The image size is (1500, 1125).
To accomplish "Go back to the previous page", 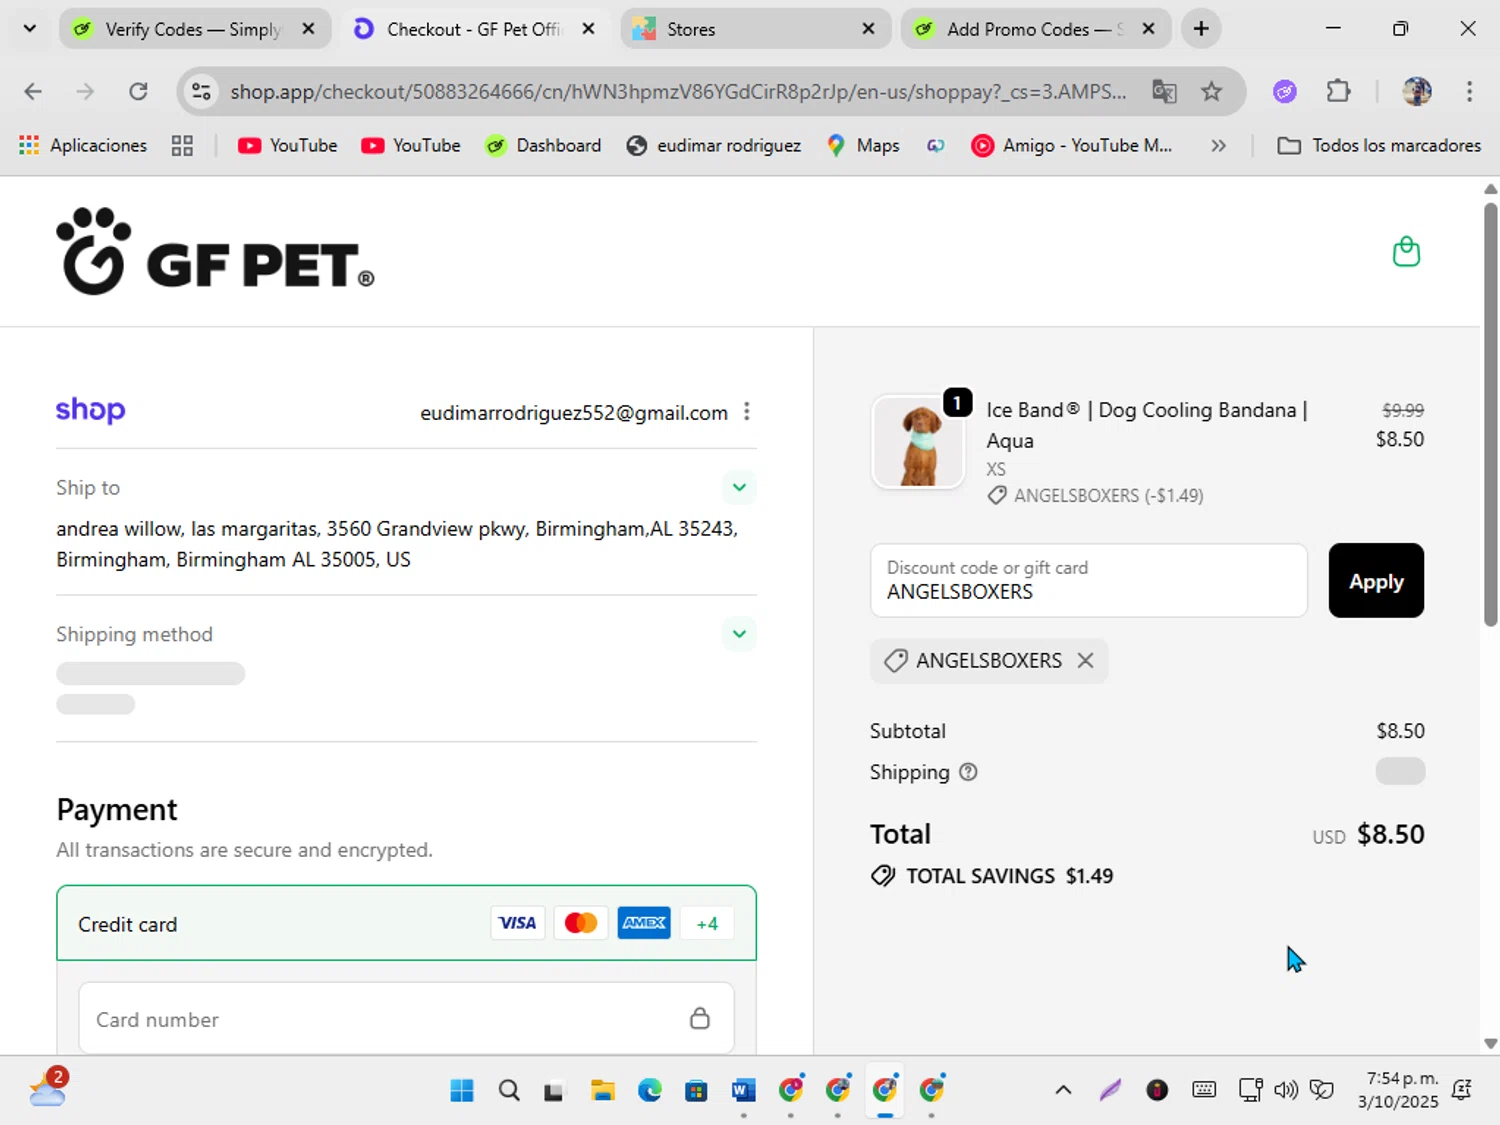I will tap(33, 92).
